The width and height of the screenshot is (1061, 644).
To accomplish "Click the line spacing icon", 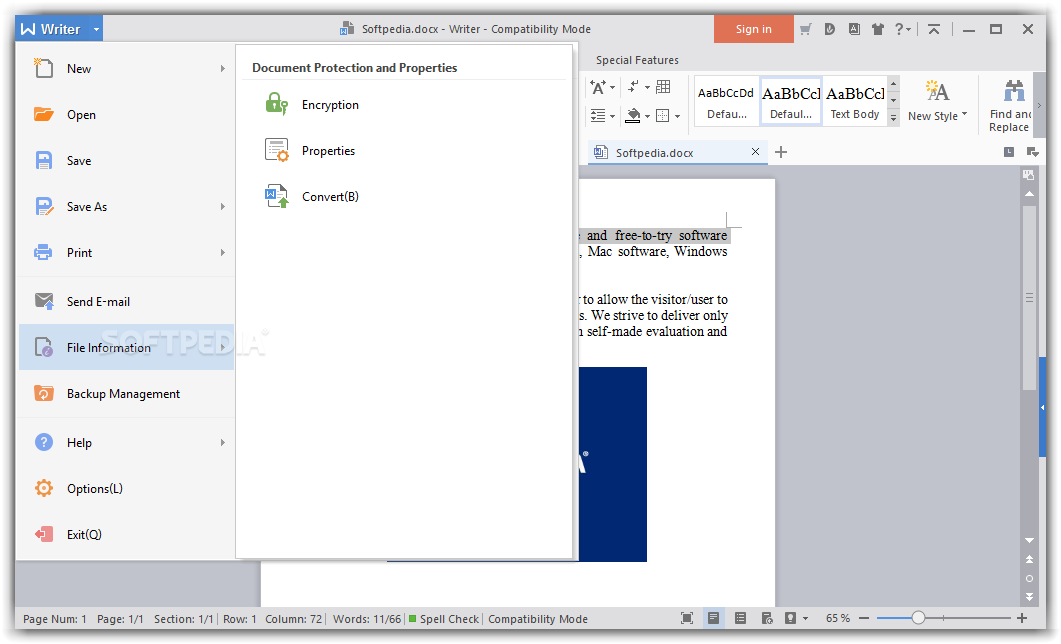I will [597, 116].
